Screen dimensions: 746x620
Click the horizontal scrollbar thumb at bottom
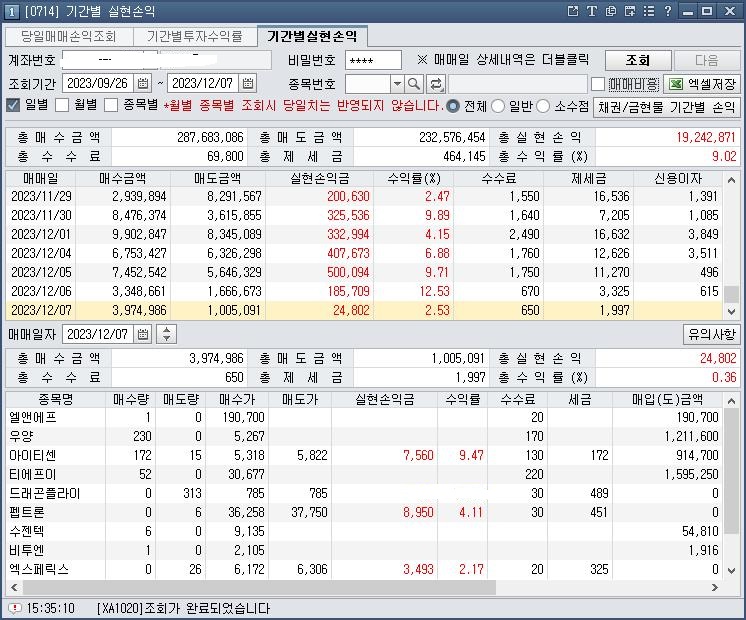(259, 588)
